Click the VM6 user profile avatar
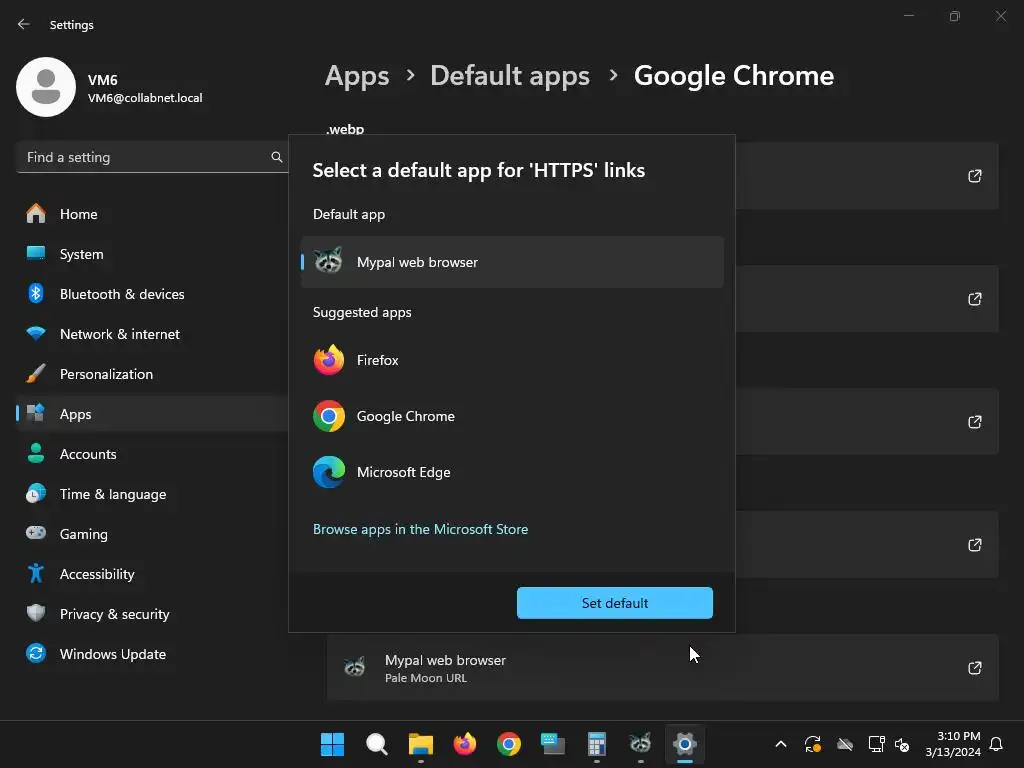Image resolution: width=1024 pixels, height=768 pixels. [46, 87]
